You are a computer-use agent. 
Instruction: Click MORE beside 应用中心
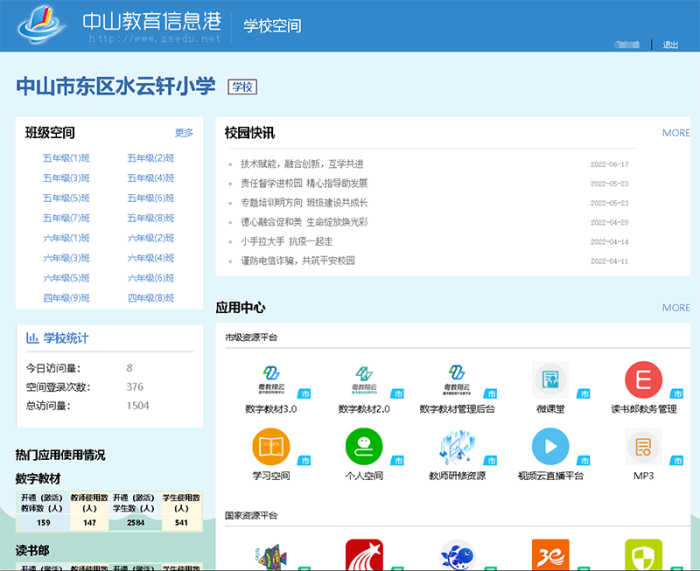pos(675,308)
